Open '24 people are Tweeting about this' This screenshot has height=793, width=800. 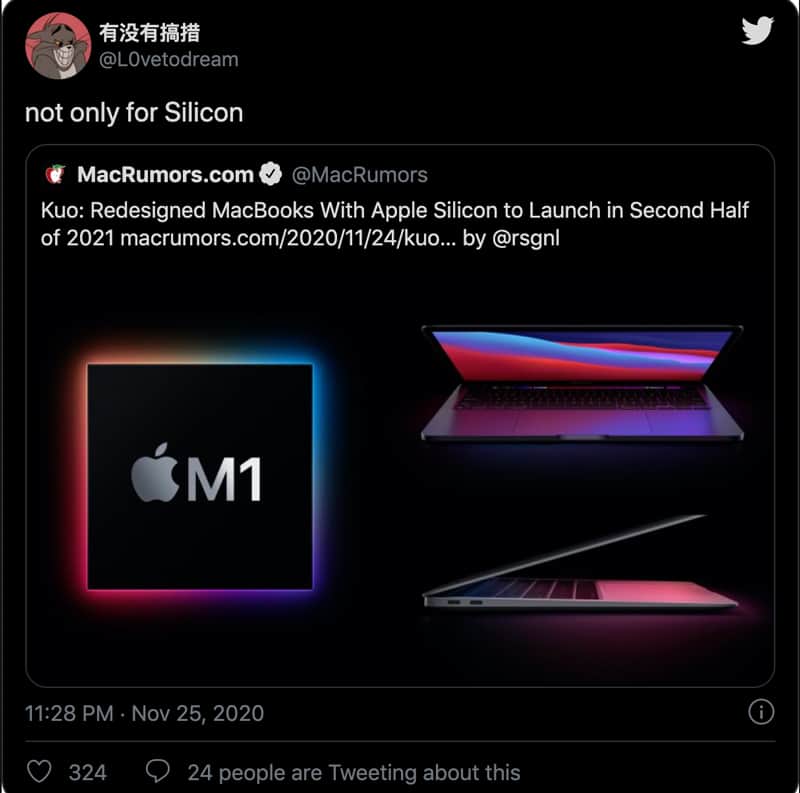click(x=354, y=773)
